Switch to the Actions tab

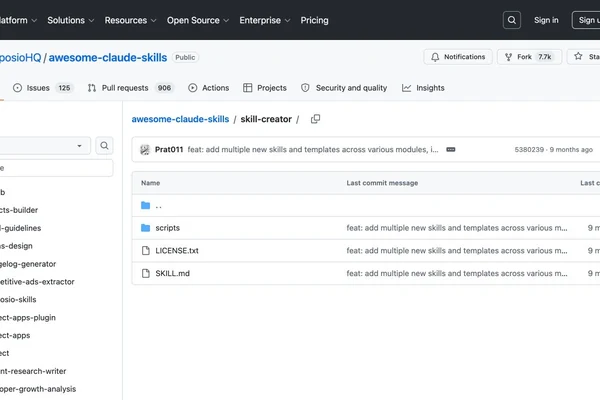pos(209,88)
